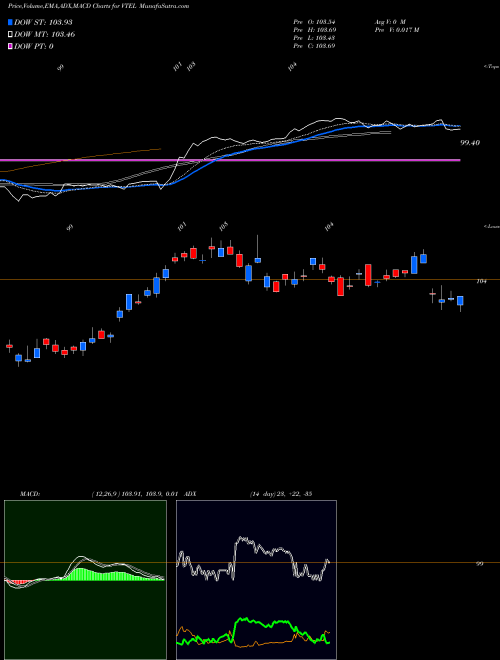The image size is (500, 660).
Task: Click the ADX panel label
Action: [x=191, y=494]
